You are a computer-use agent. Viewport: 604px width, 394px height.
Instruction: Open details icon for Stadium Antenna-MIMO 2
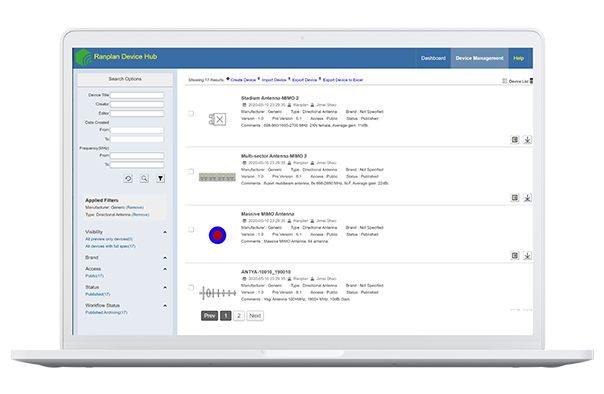pyautogui.click(x=515, y=139)
